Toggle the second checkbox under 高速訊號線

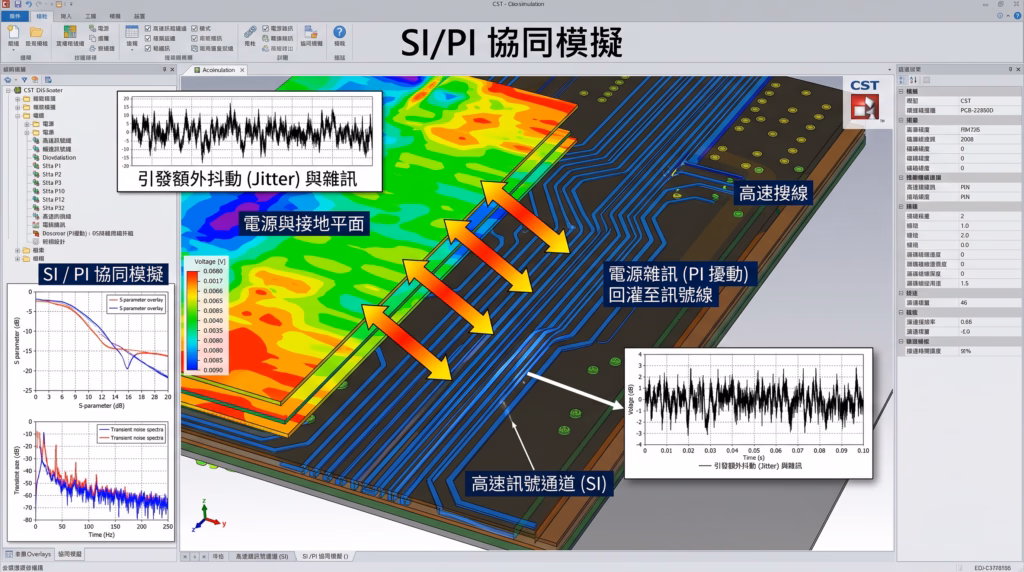click(x=148, y=39)
